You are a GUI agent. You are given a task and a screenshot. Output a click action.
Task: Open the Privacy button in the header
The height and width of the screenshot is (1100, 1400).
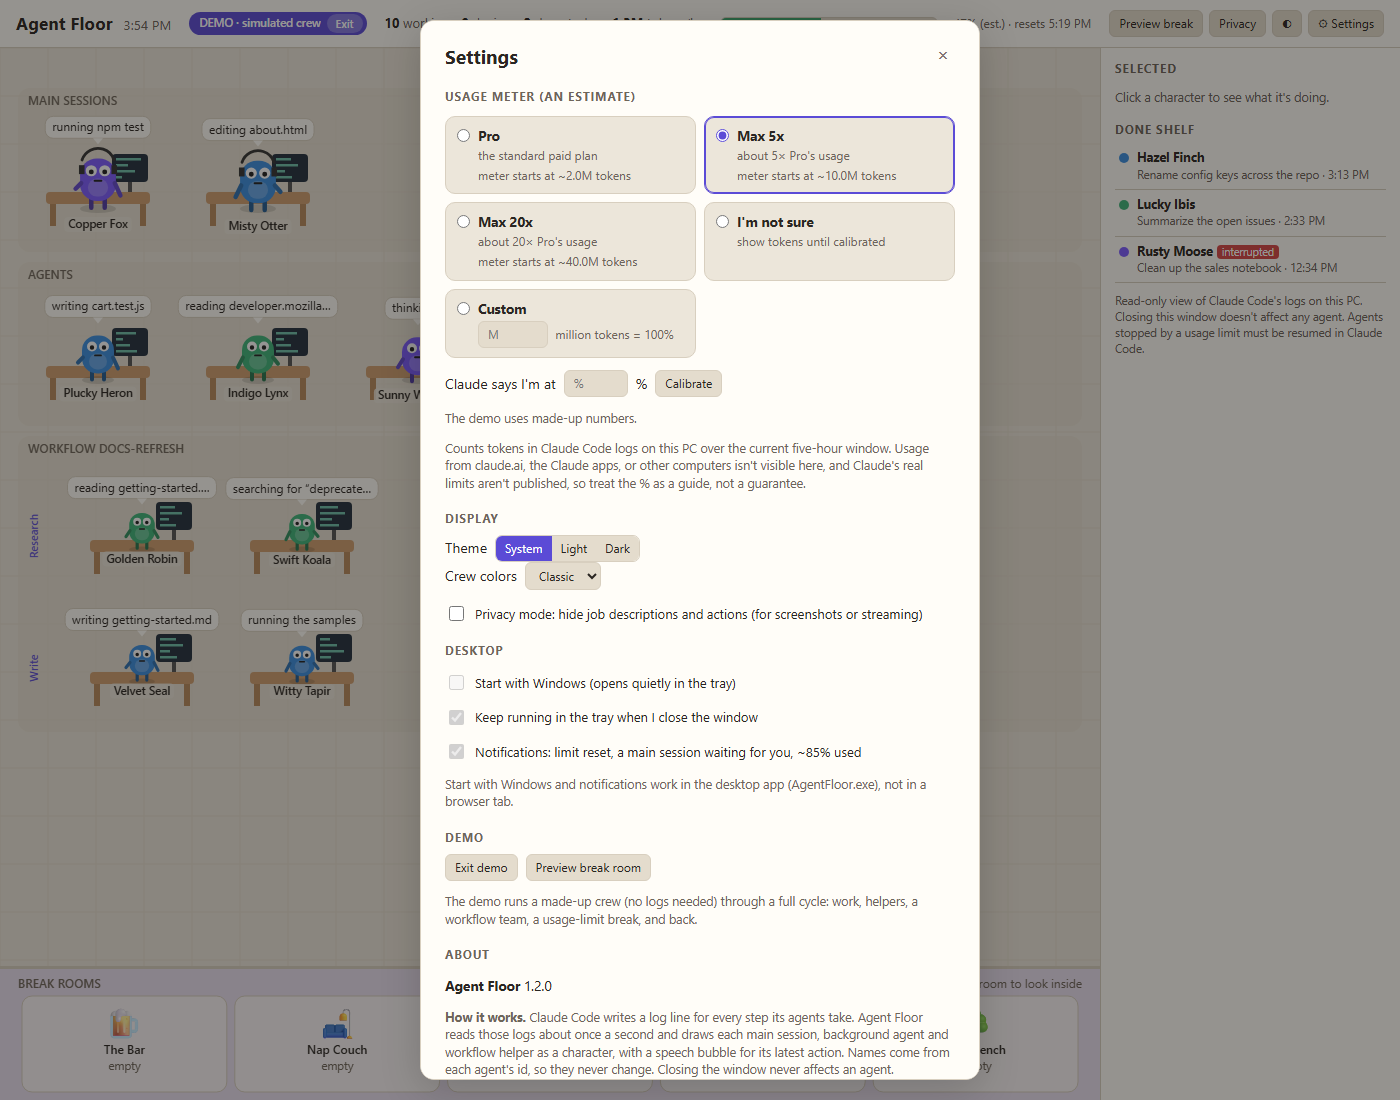point(1237,24)
